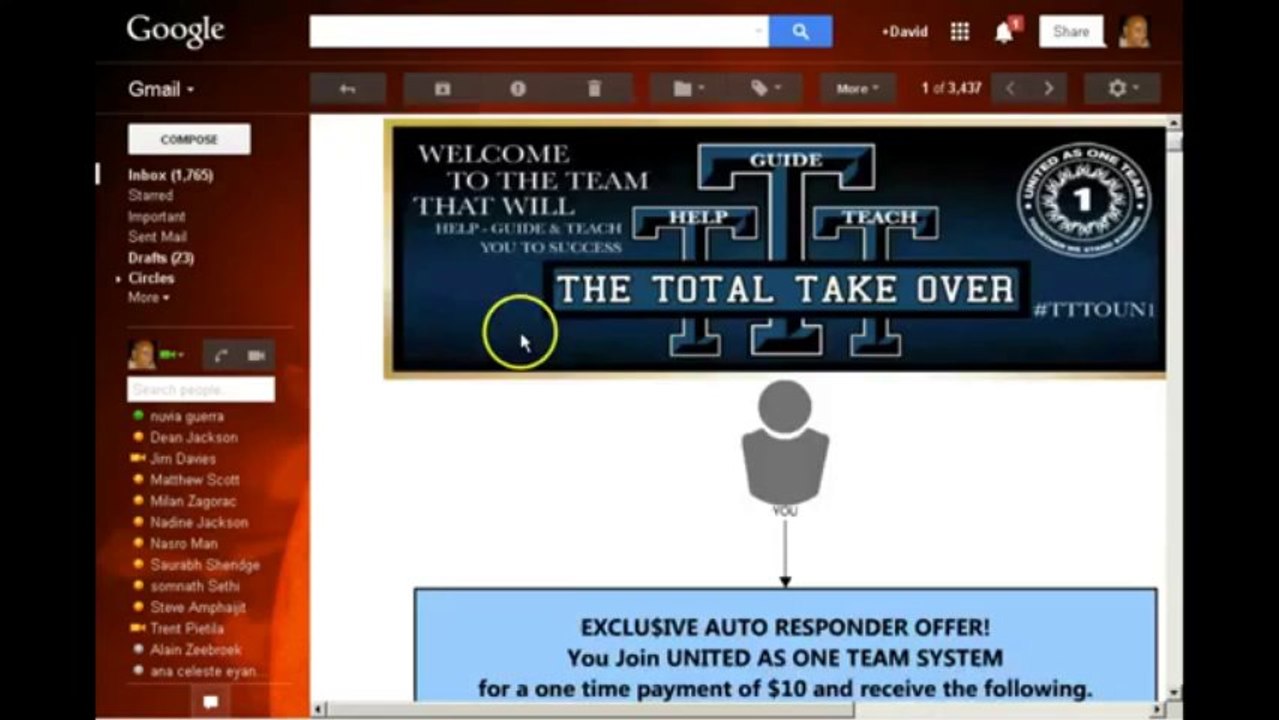Open Sent Mail
The width and height of the screenshot is (1279, 720).
point(157,237)
